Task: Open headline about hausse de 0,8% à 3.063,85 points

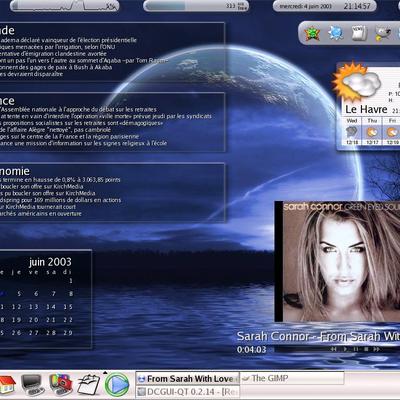Action: (60, 180)
